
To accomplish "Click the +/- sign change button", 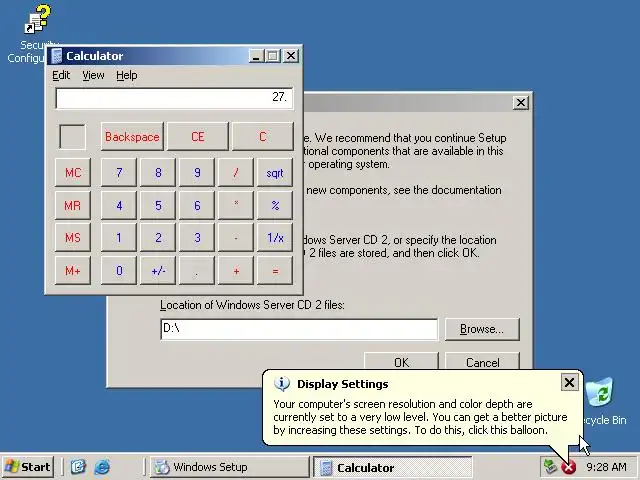I will (158, 270).
